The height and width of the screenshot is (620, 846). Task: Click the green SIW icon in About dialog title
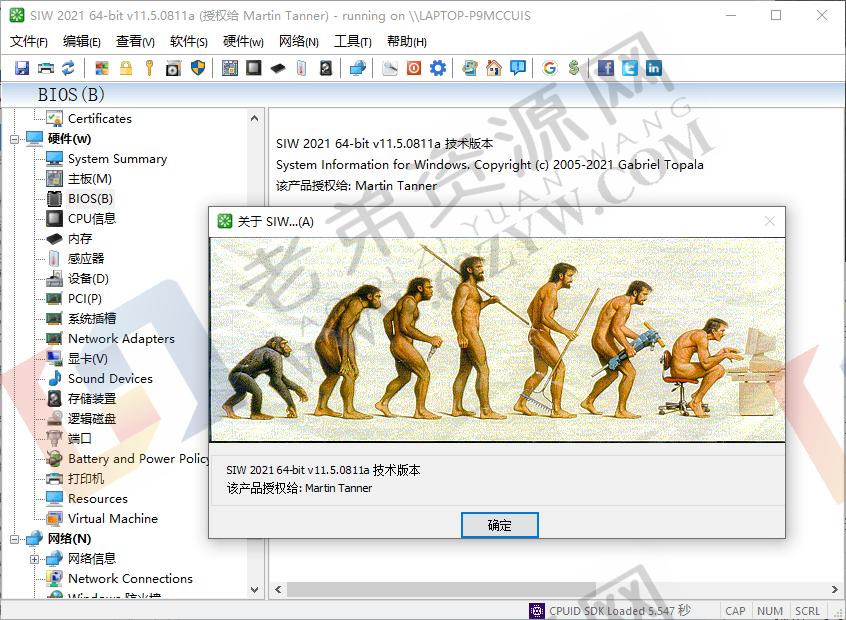coord(225,221)
